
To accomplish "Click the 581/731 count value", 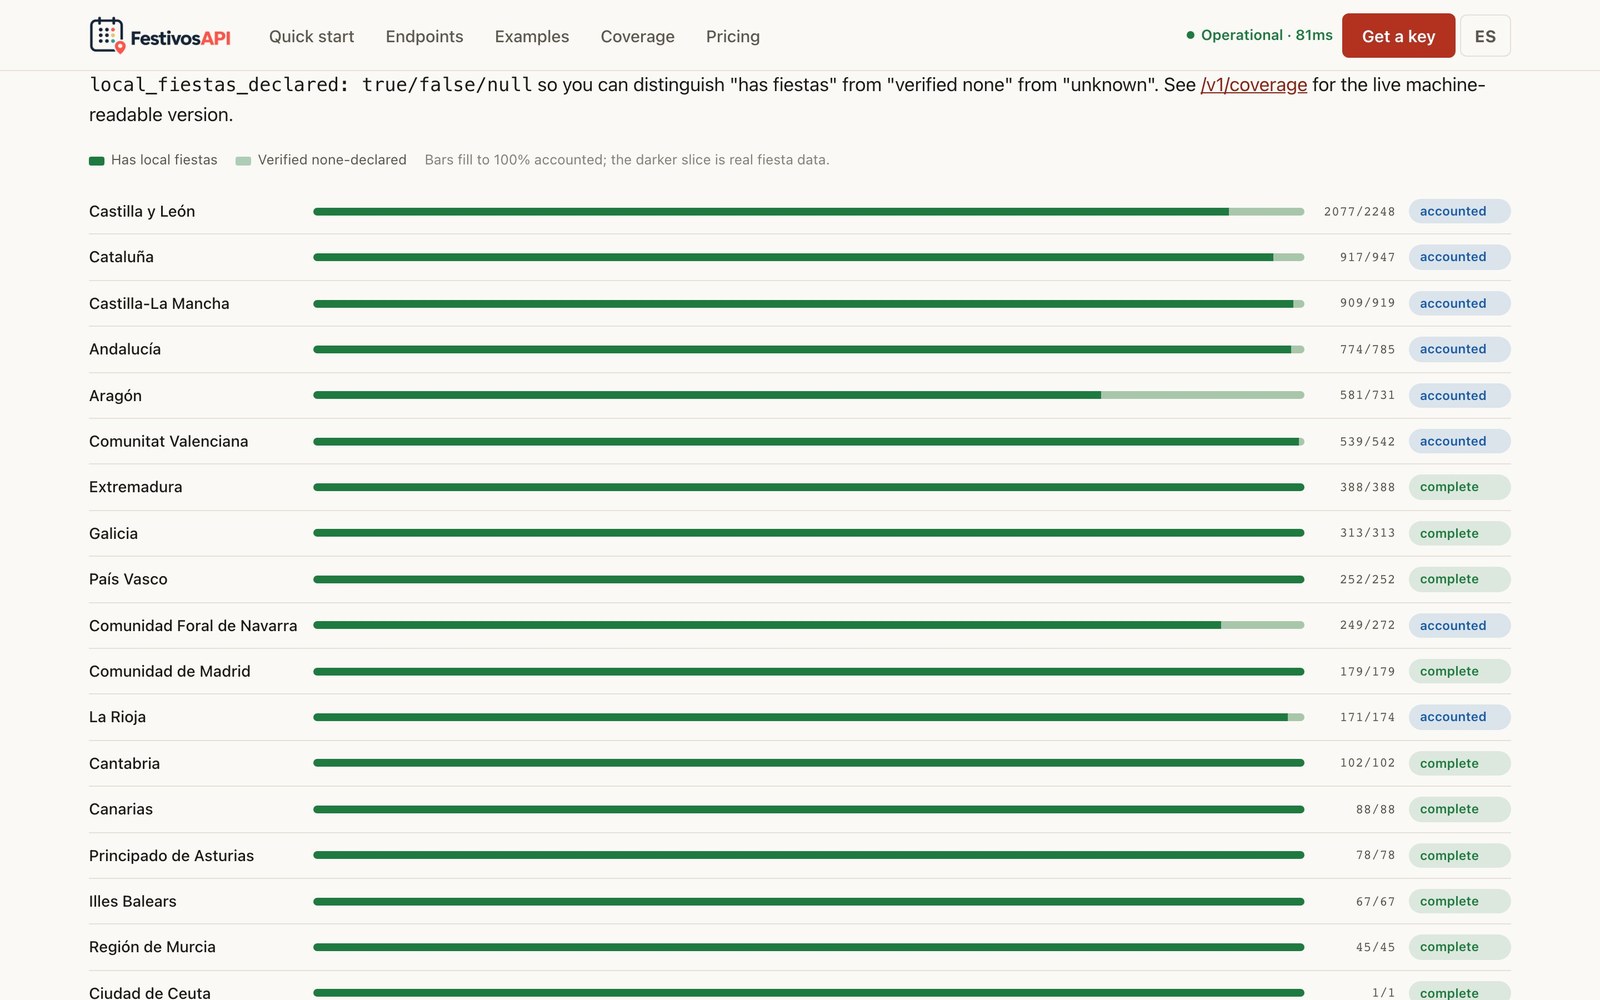I will point(1367,395).
